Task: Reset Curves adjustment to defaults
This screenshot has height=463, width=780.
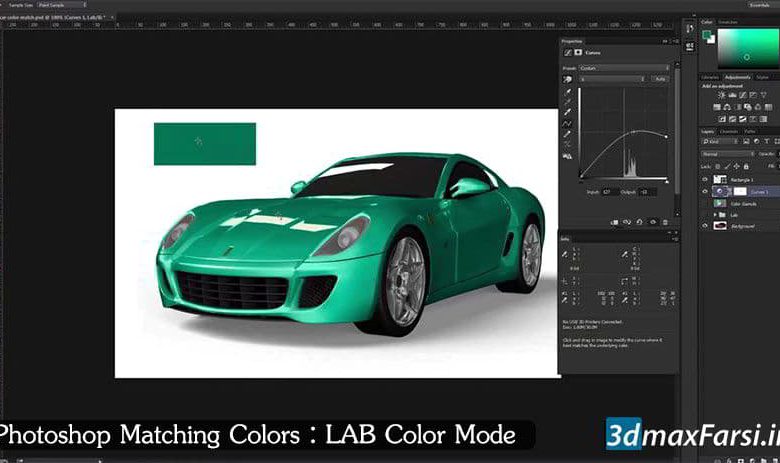Action: click(x=640, y=222)
